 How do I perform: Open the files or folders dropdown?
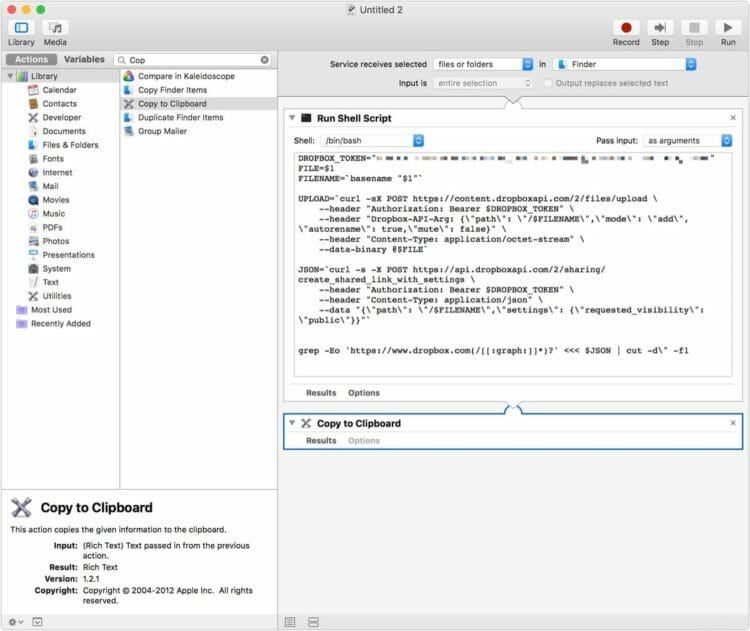coord(483,64)
